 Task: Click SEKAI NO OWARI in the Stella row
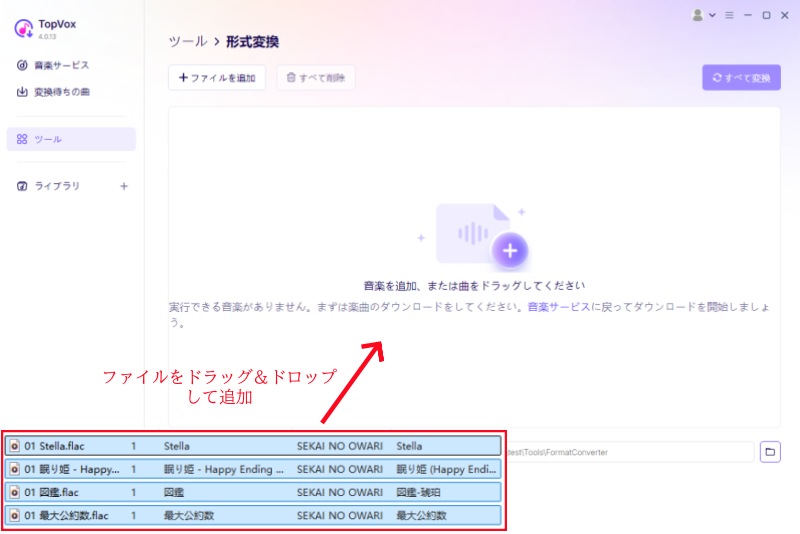(x=340, y=446)
